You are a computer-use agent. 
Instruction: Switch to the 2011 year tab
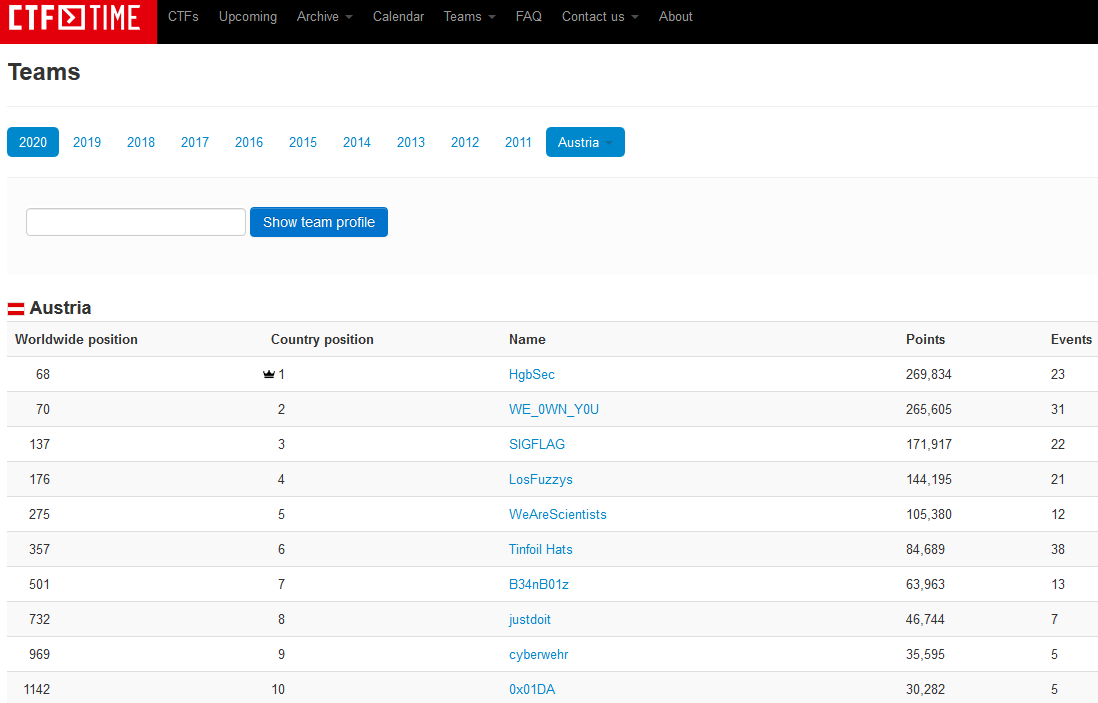coord(518,142)
